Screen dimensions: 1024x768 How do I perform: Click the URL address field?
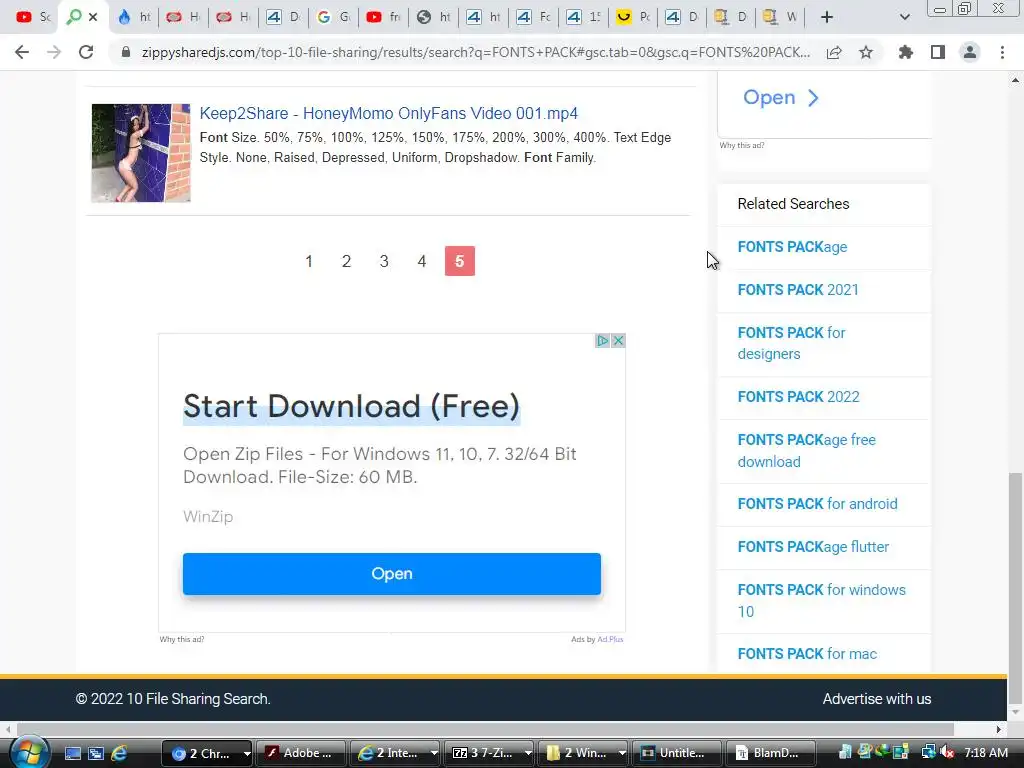[475, 52]
